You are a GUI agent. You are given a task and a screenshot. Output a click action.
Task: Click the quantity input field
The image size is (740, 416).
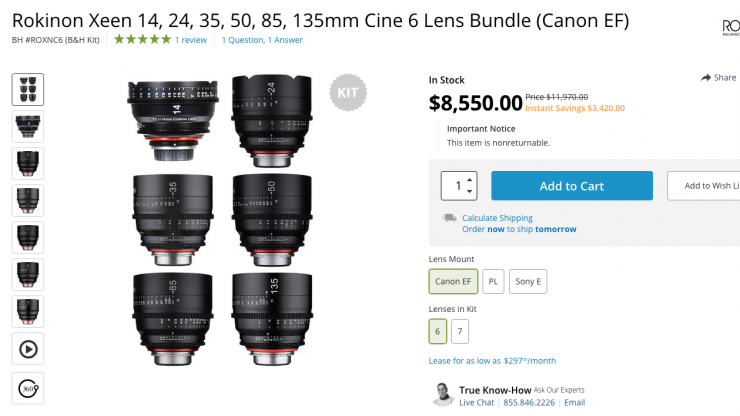tap(456, 186)
